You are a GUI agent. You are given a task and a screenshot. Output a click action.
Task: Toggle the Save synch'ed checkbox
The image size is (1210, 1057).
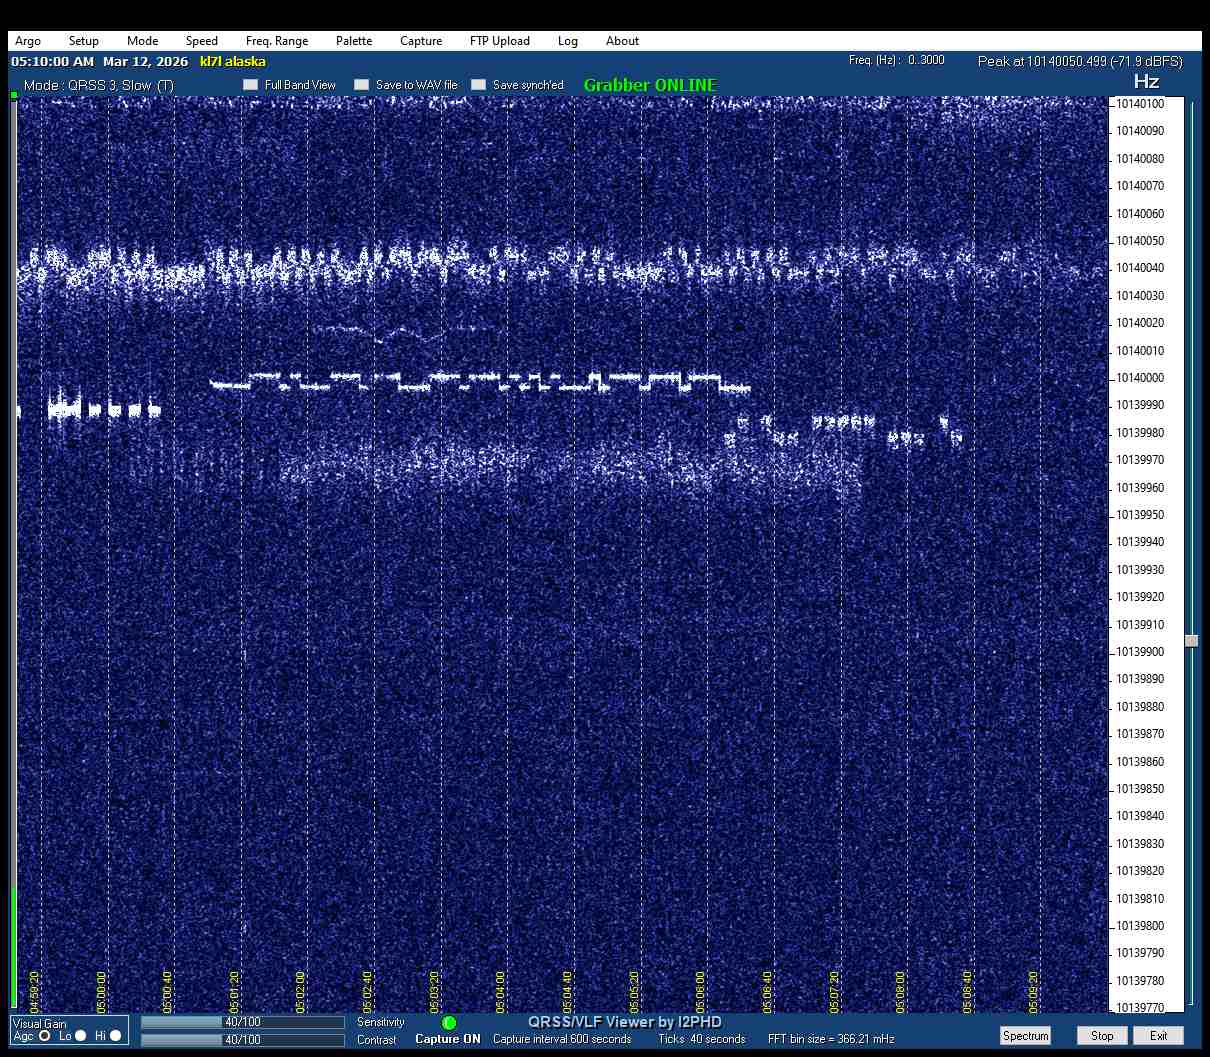click(479, 85)
